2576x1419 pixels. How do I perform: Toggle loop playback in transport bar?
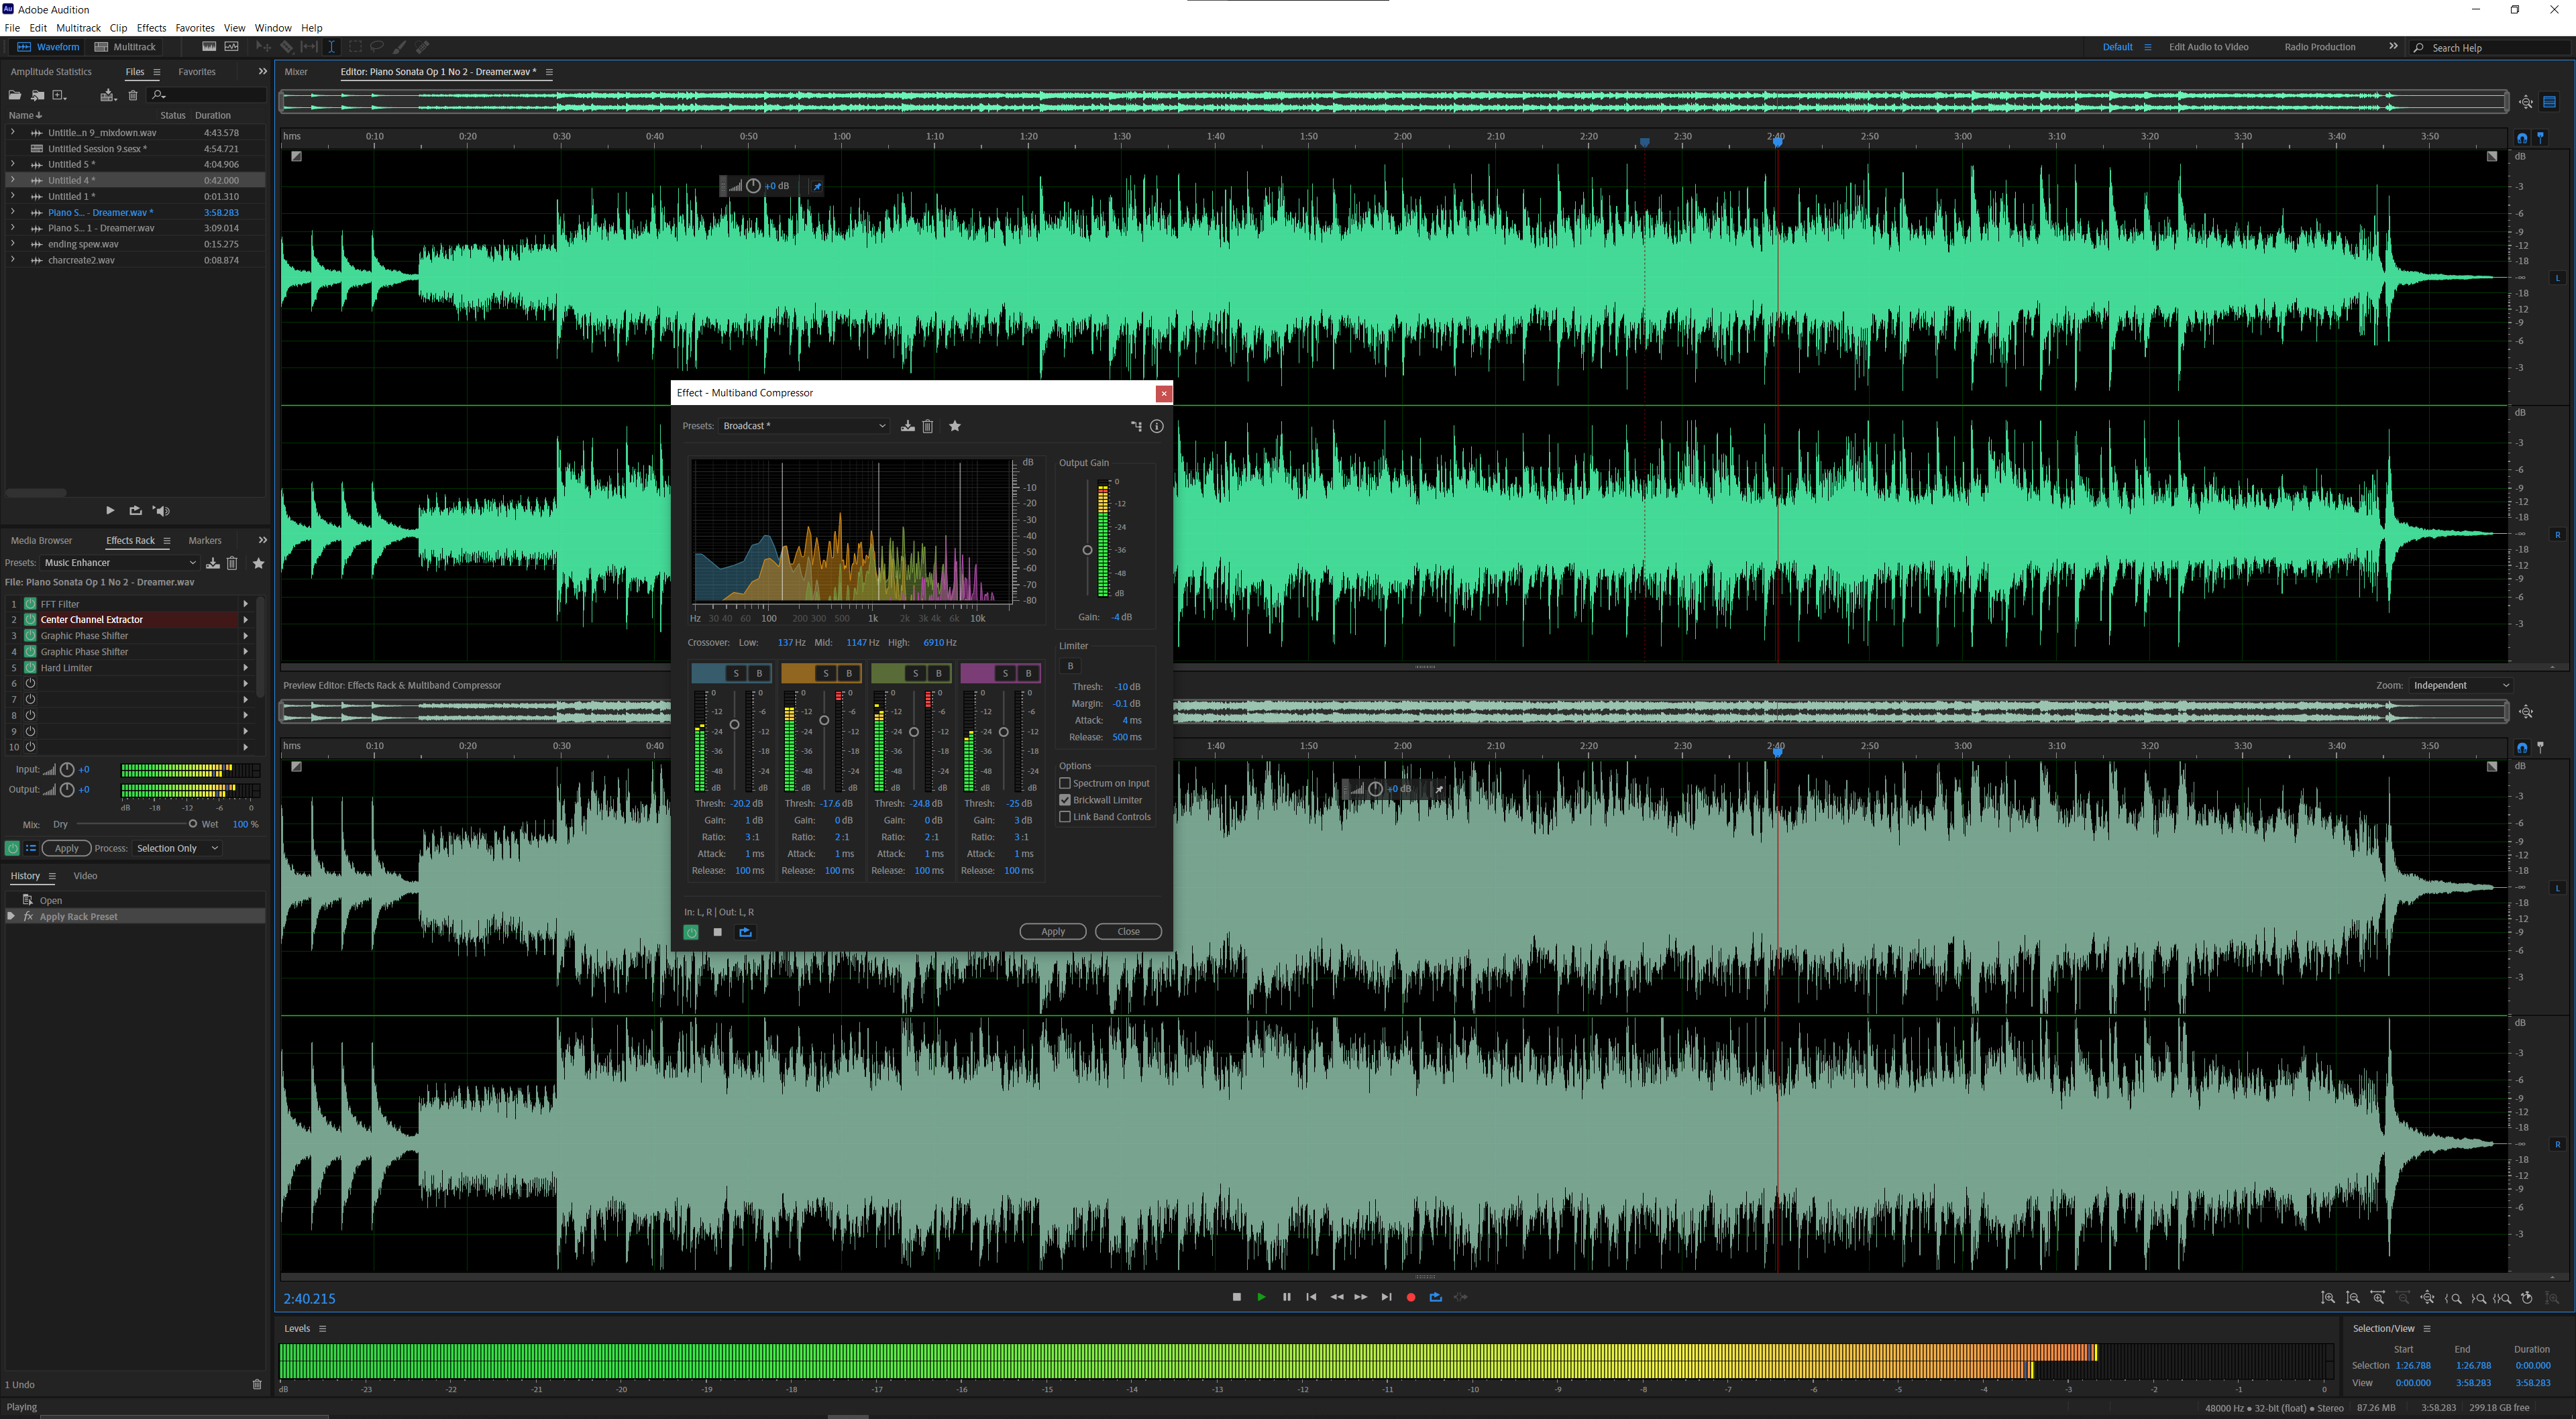point(1436,1297)
